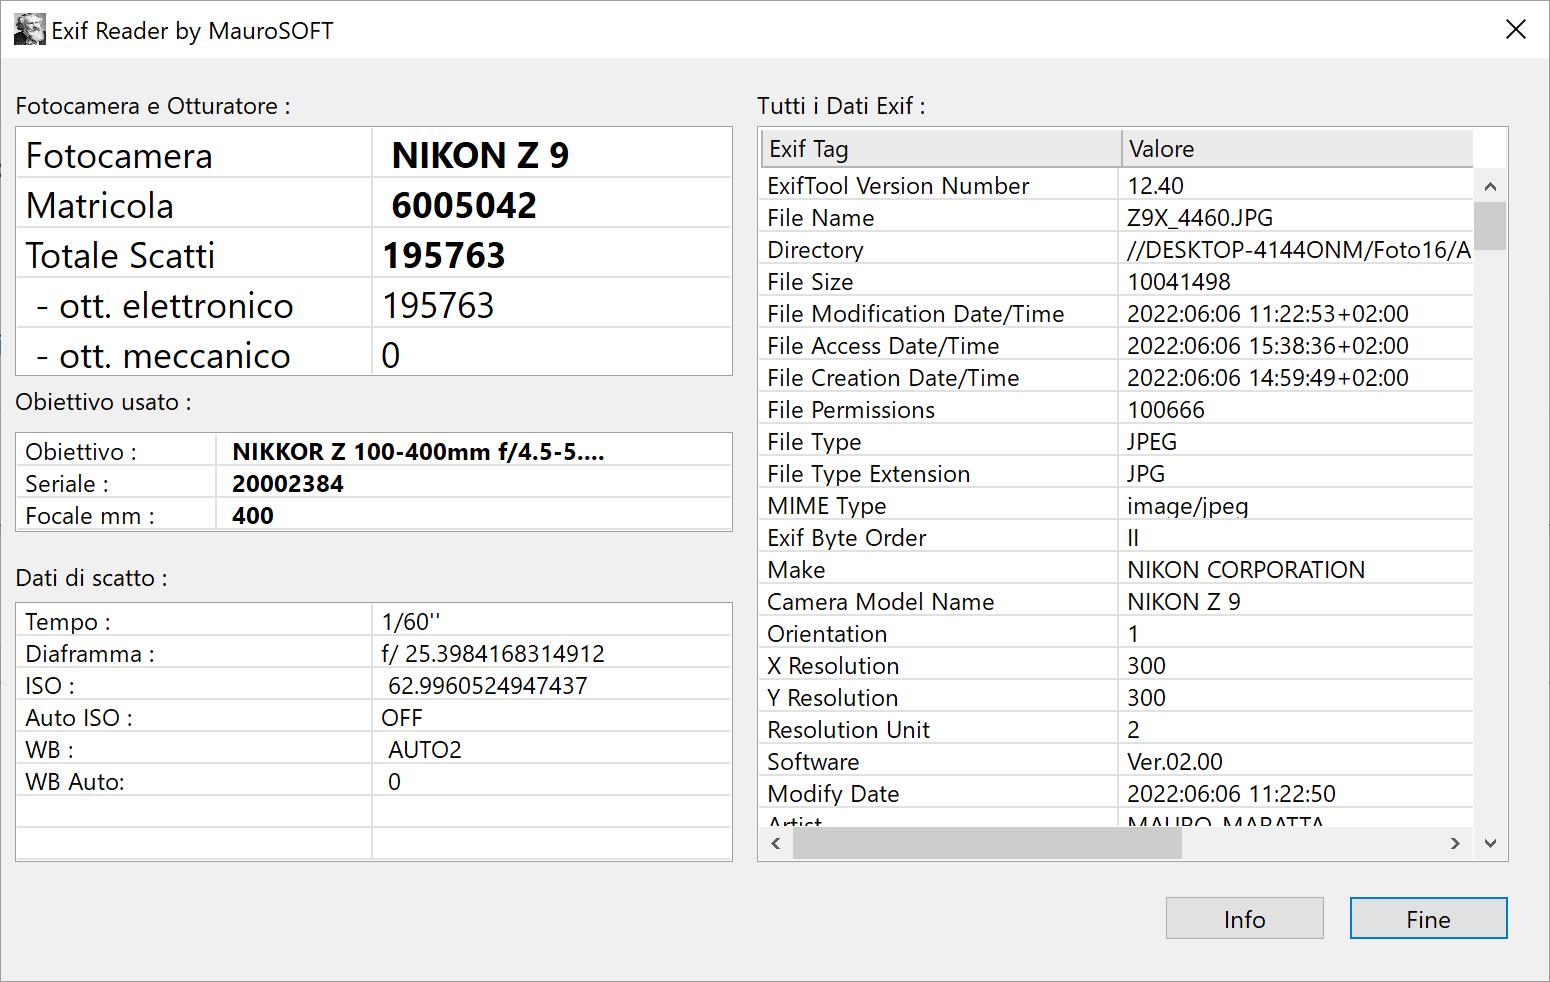The height and width of the screenshot is (982, 1550).
Task: Select File Modification Date/Time row
Action: pos(1117,314)
